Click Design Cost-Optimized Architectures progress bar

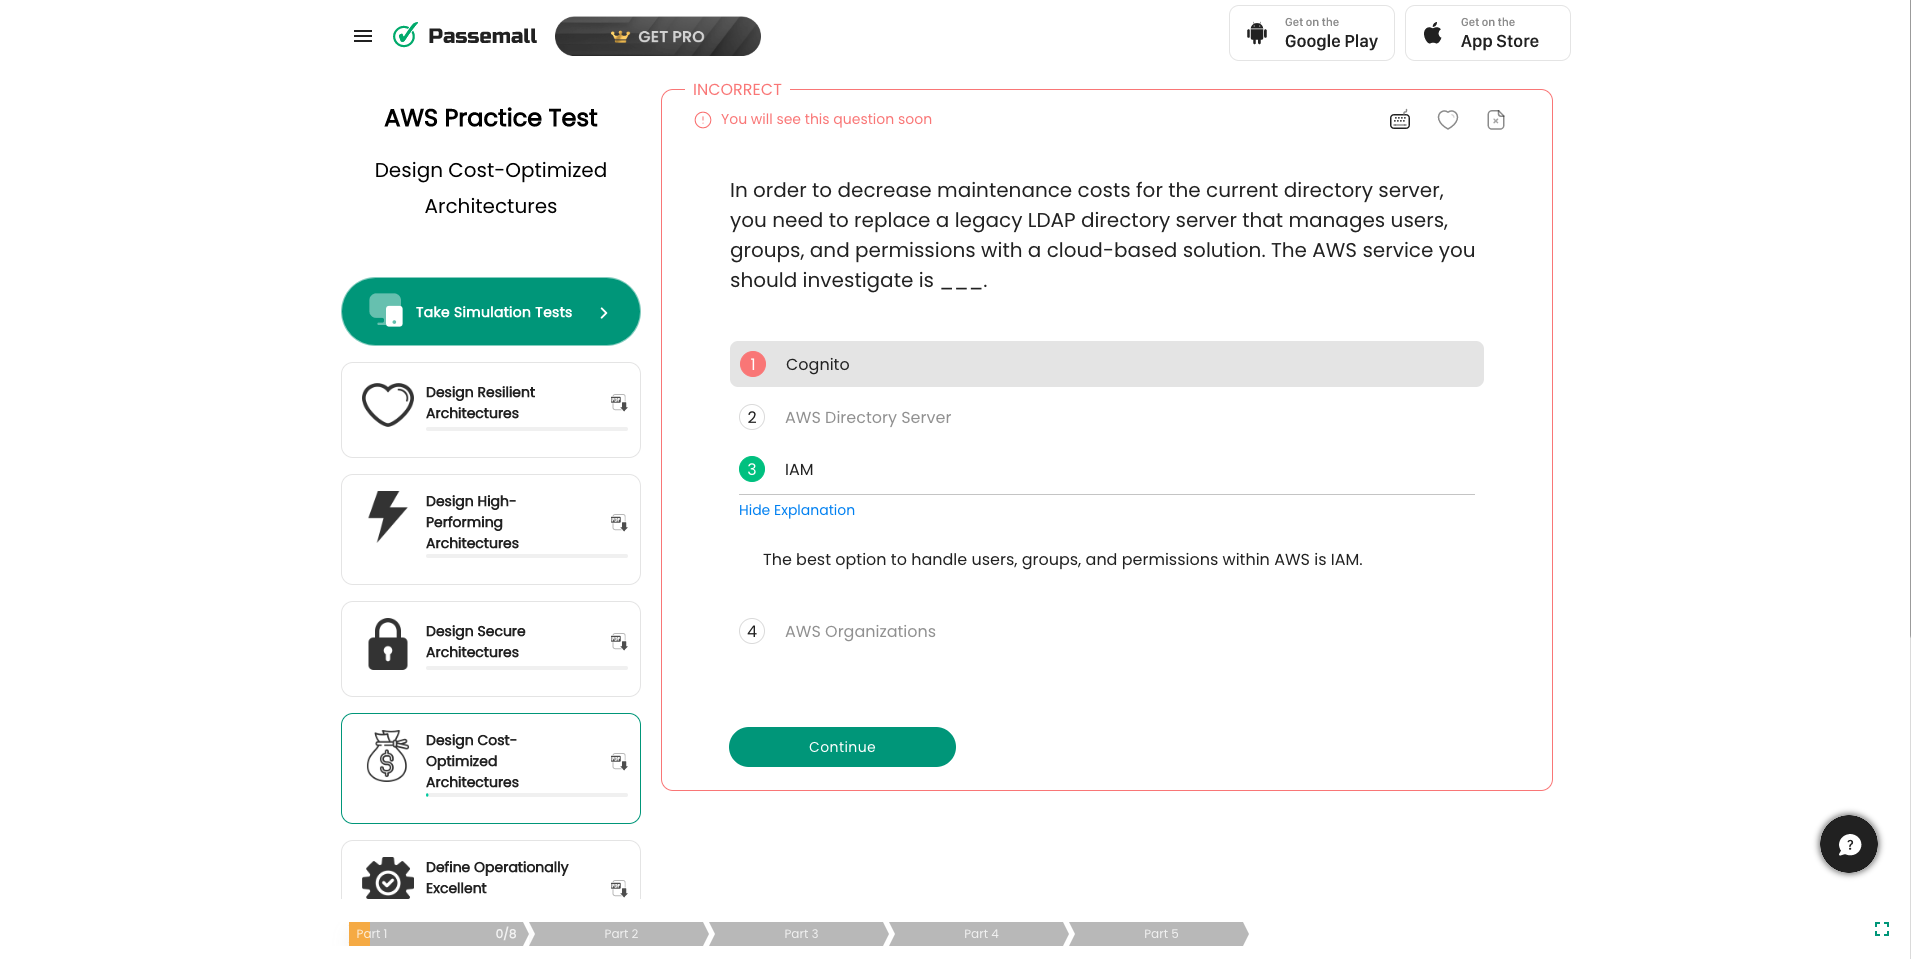(527, 795)
